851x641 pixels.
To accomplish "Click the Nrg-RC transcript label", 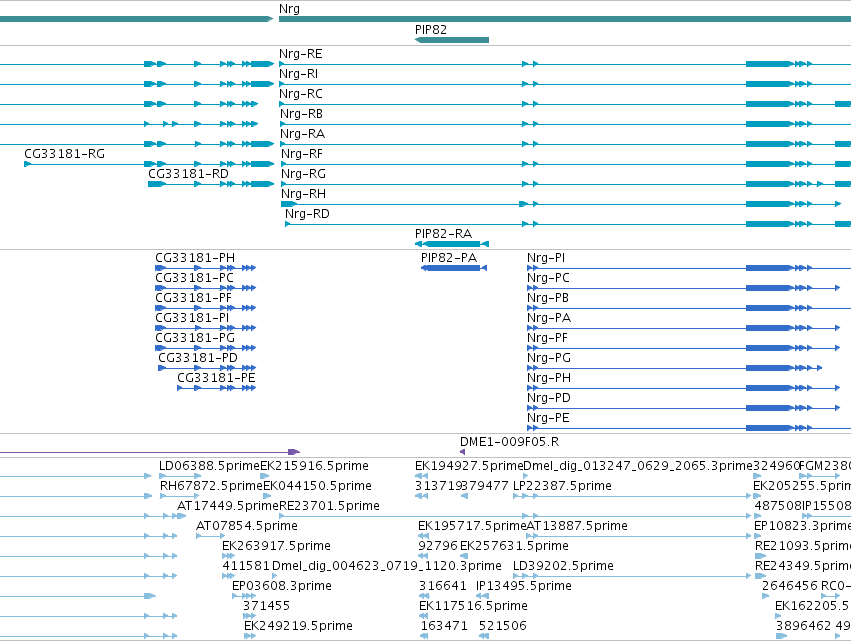I will click(301, 94).
